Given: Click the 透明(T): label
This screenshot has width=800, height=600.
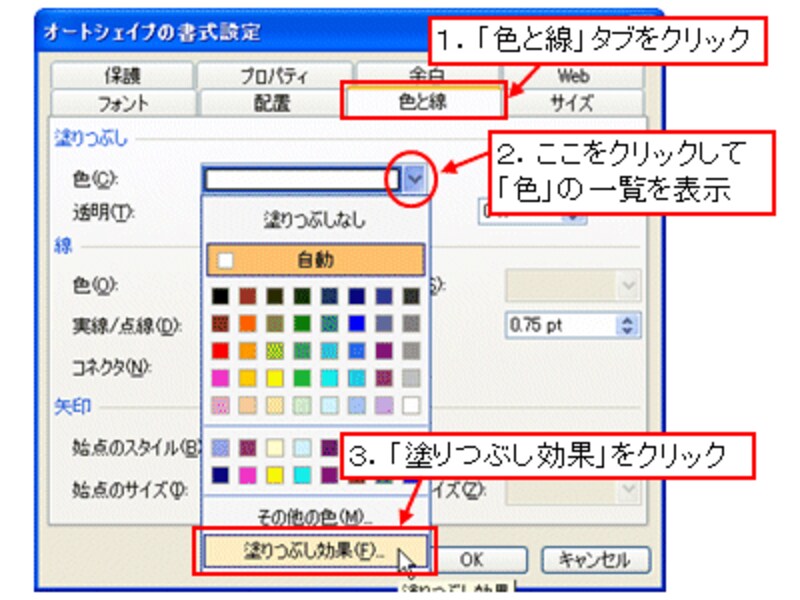Looking at the screenshot, I should pos(104,212).
